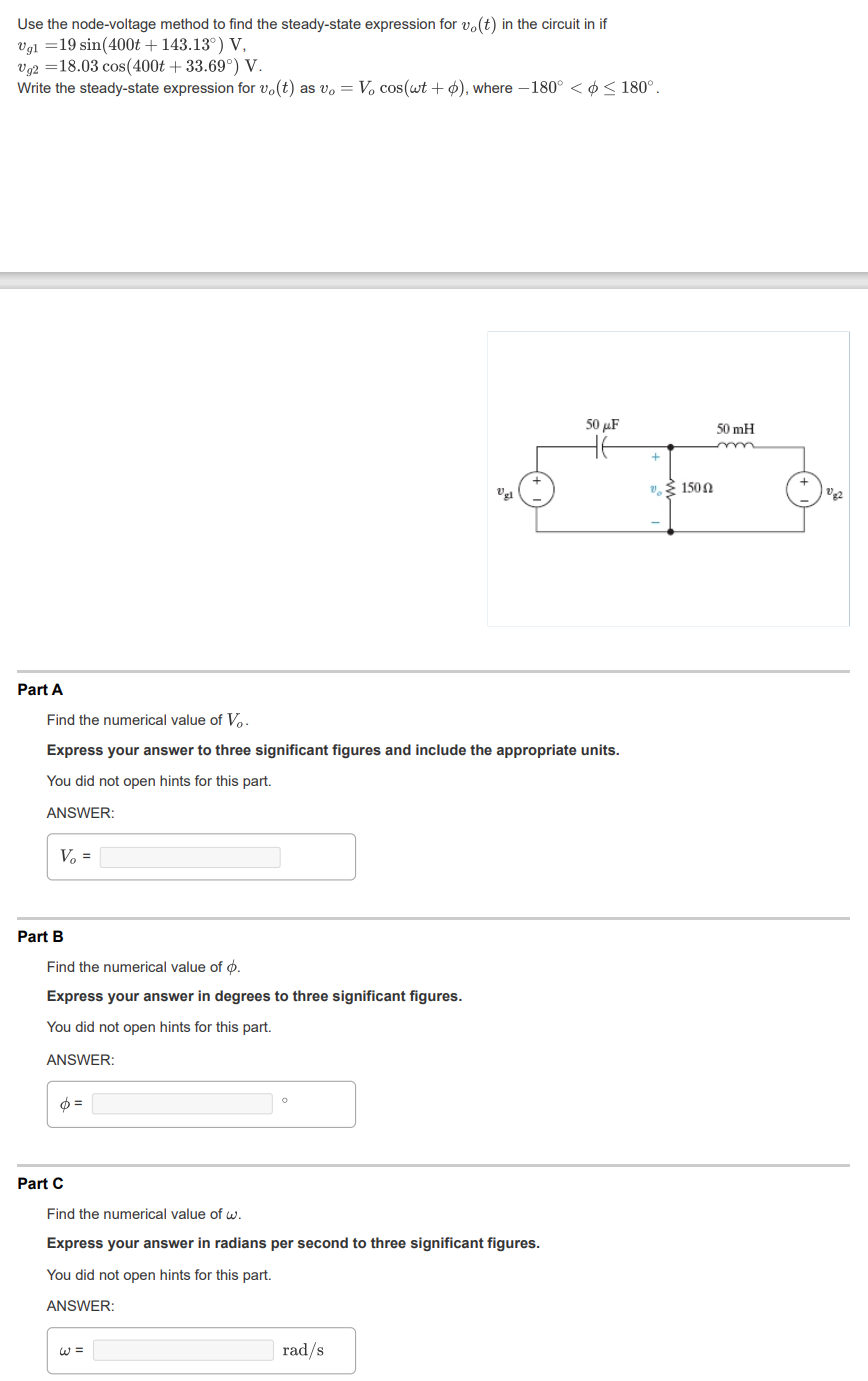This screenshot has width=868, height=1381.
Task: Click the 50 µF capacitor symbol
Action: tap(600, 448)
